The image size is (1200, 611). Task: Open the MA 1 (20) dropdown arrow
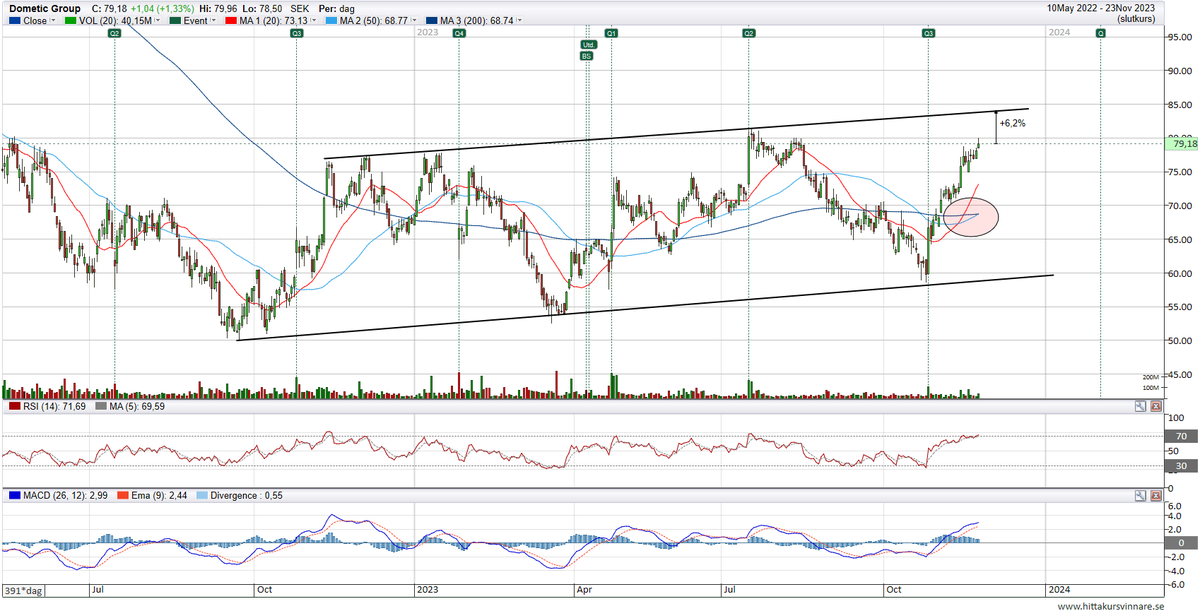point(313,20)
